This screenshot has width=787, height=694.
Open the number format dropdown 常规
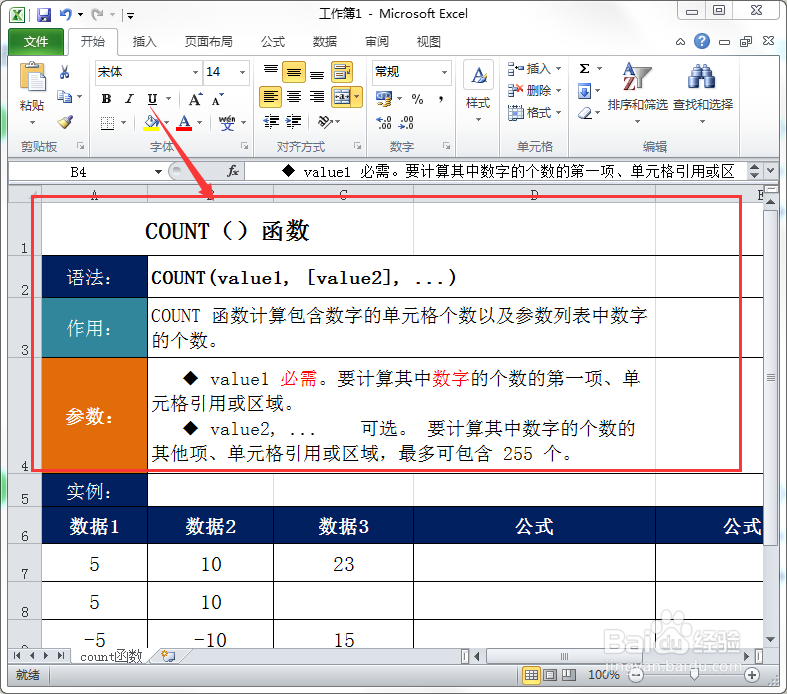444,72
